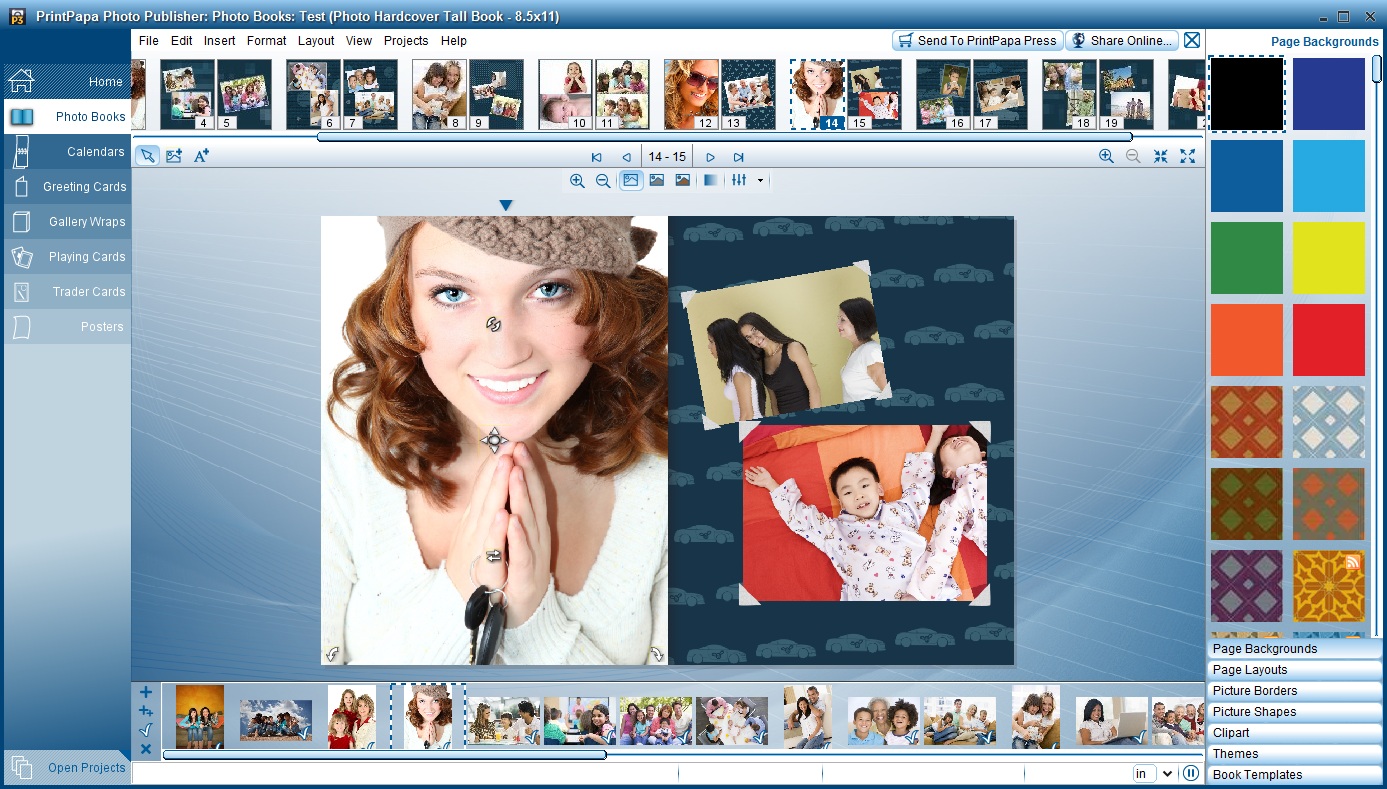Open the Format menu
Image resolution: width=1387 pixels, height=789 pixels.
pos(267,41)
